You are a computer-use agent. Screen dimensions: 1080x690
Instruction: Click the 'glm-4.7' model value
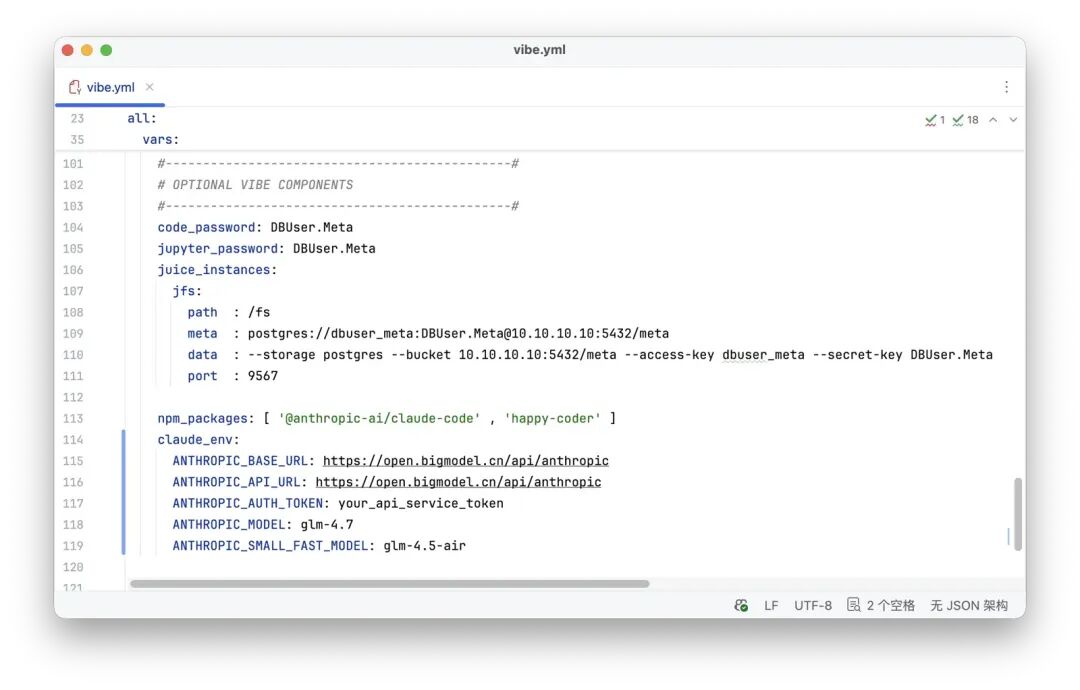[326, 525]
